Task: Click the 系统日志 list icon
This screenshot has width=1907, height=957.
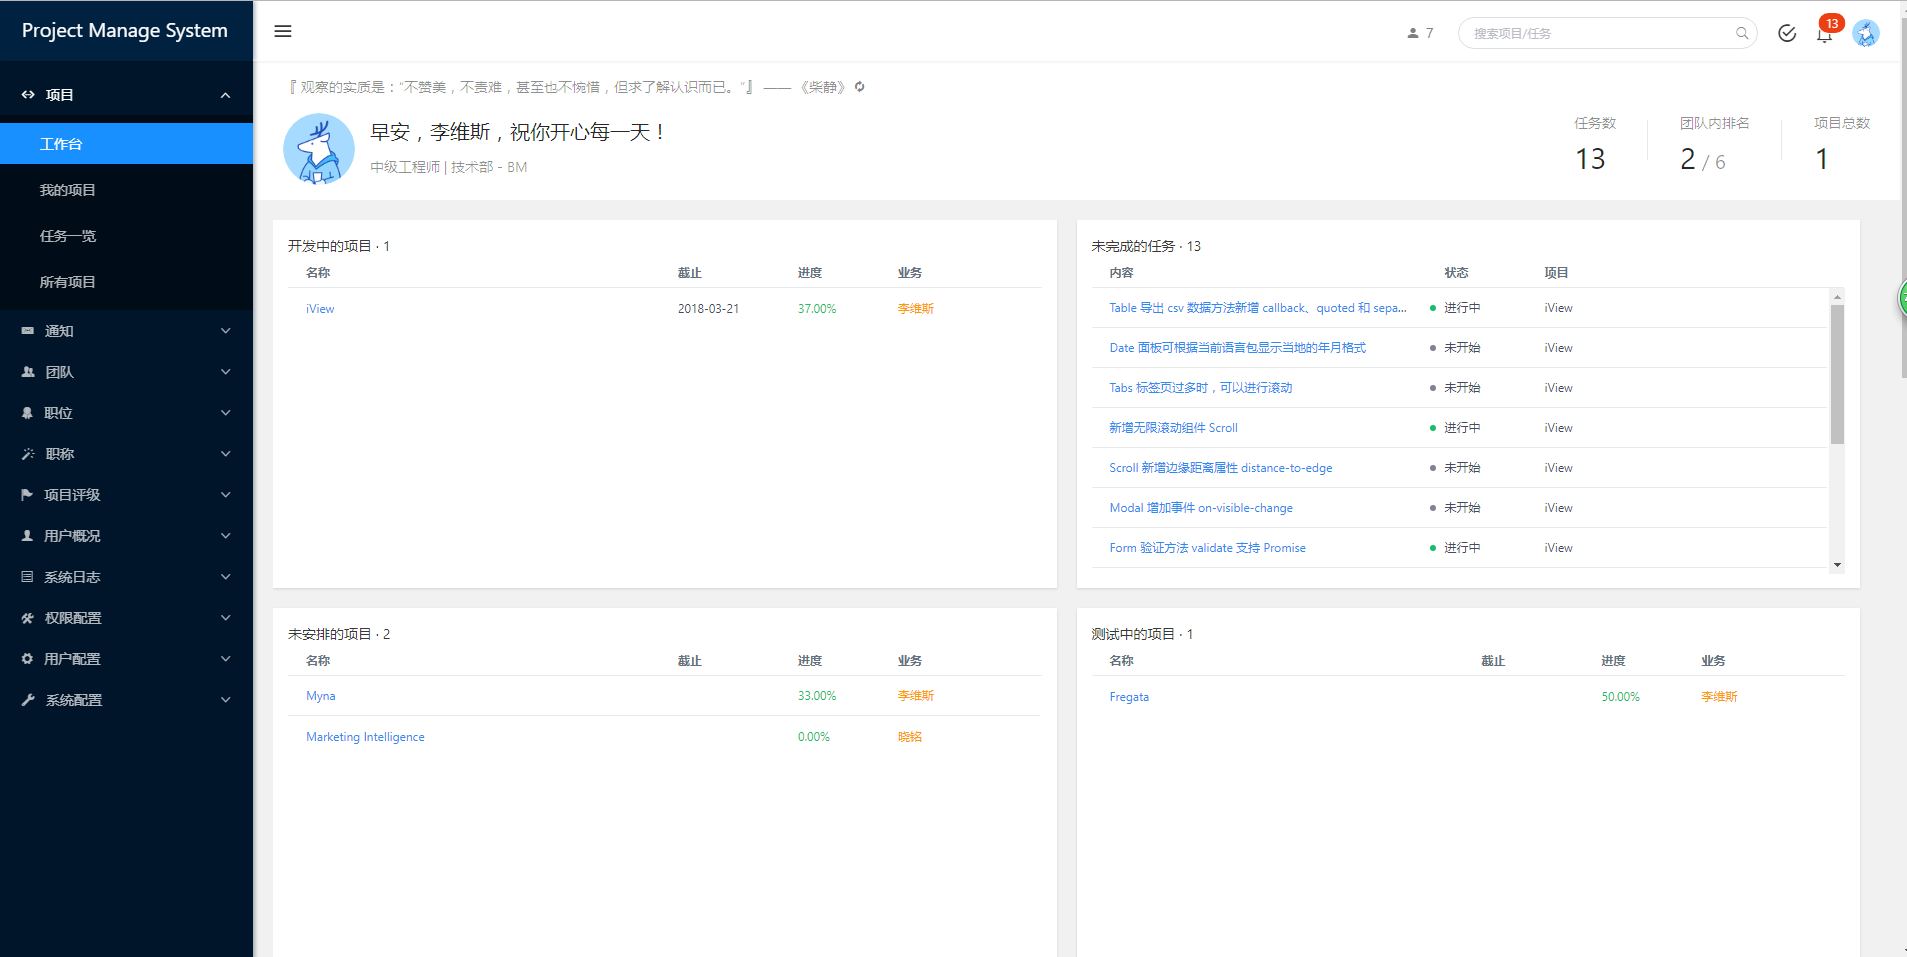Action: pos(28,577)
